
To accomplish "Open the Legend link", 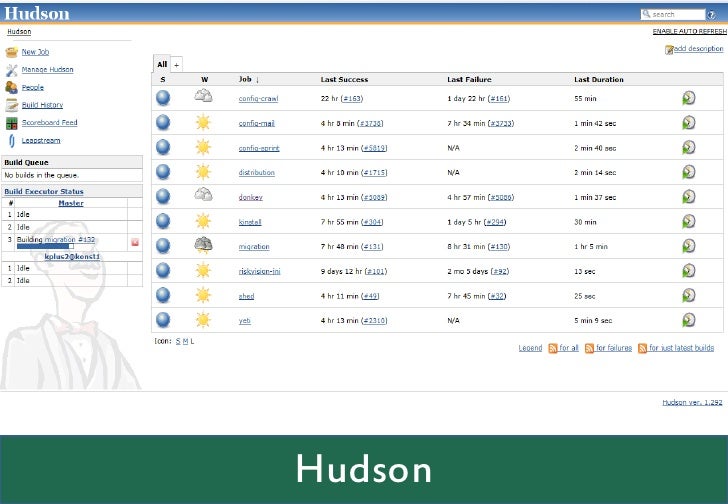I will coord(530,348).
